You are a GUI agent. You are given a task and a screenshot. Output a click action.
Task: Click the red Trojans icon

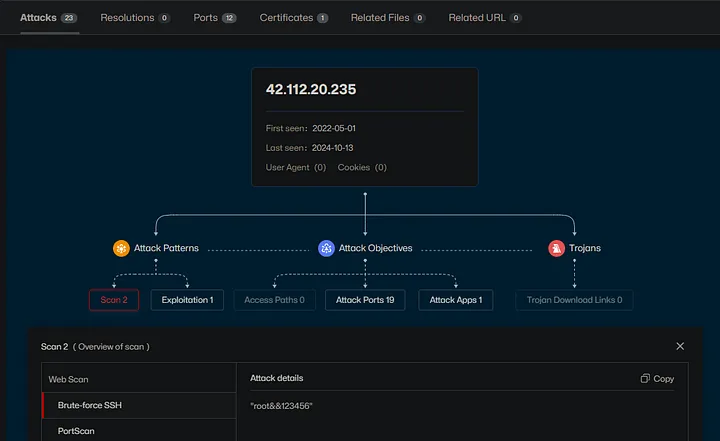pos(557,249)
